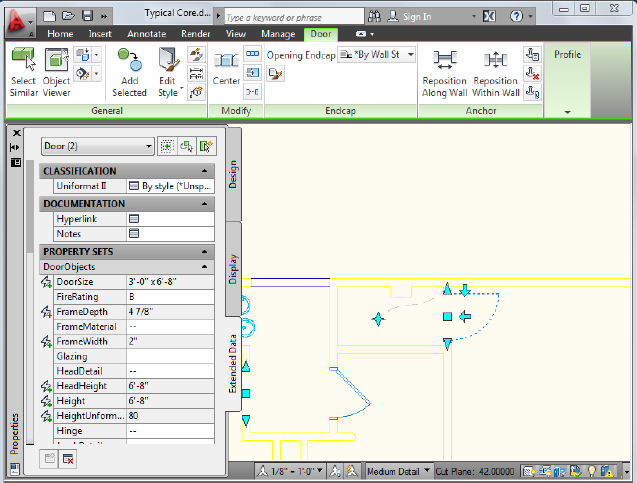Open the Object Viewer tool
Image resolution: width=637 pixels, height=483 pixels.
click(56, 60)
